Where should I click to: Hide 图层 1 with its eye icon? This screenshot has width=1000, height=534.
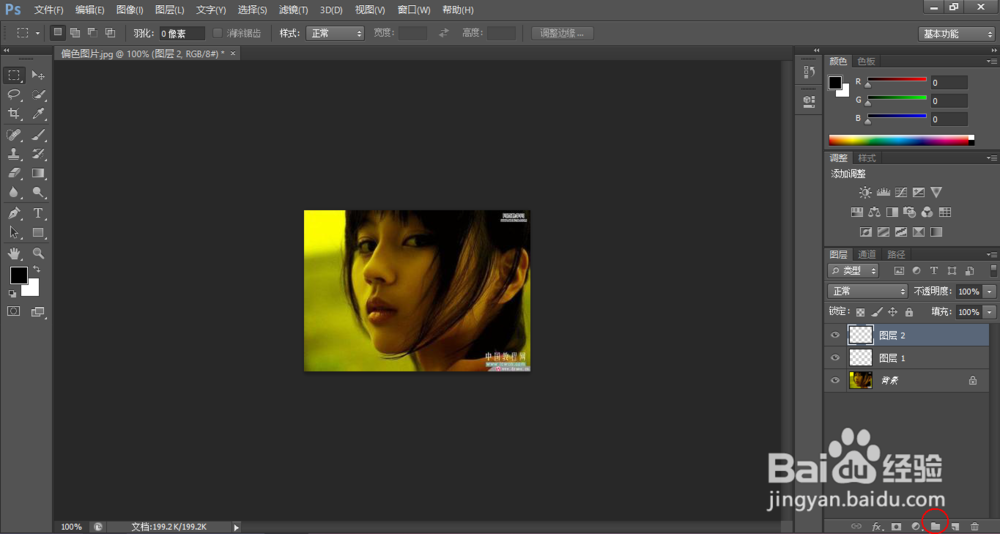pos(835,358)
